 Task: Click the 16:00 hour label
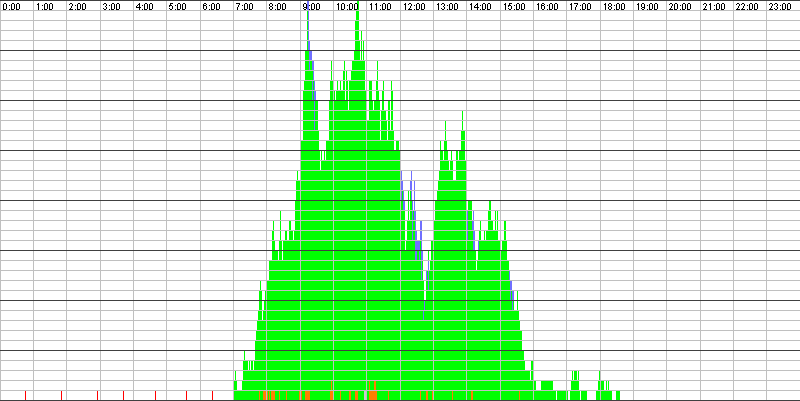546,7
